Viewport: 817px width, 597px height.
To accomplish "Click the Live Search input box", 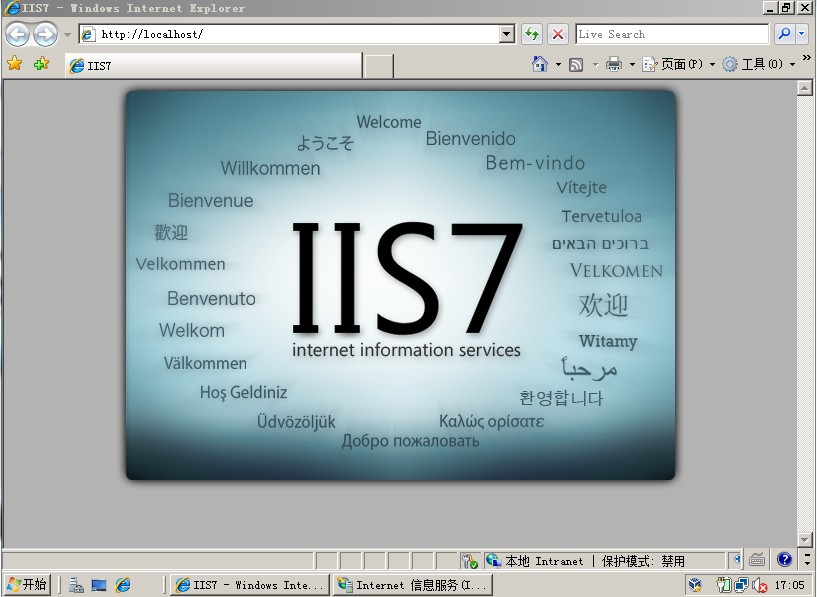I will (x=672, y=34).
